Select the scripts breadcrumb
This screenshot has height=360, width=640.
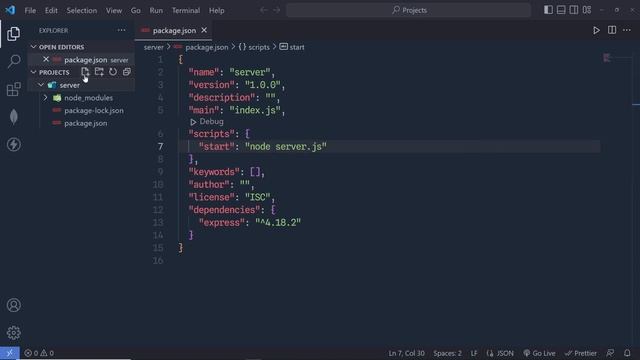[x=254, y=47]
